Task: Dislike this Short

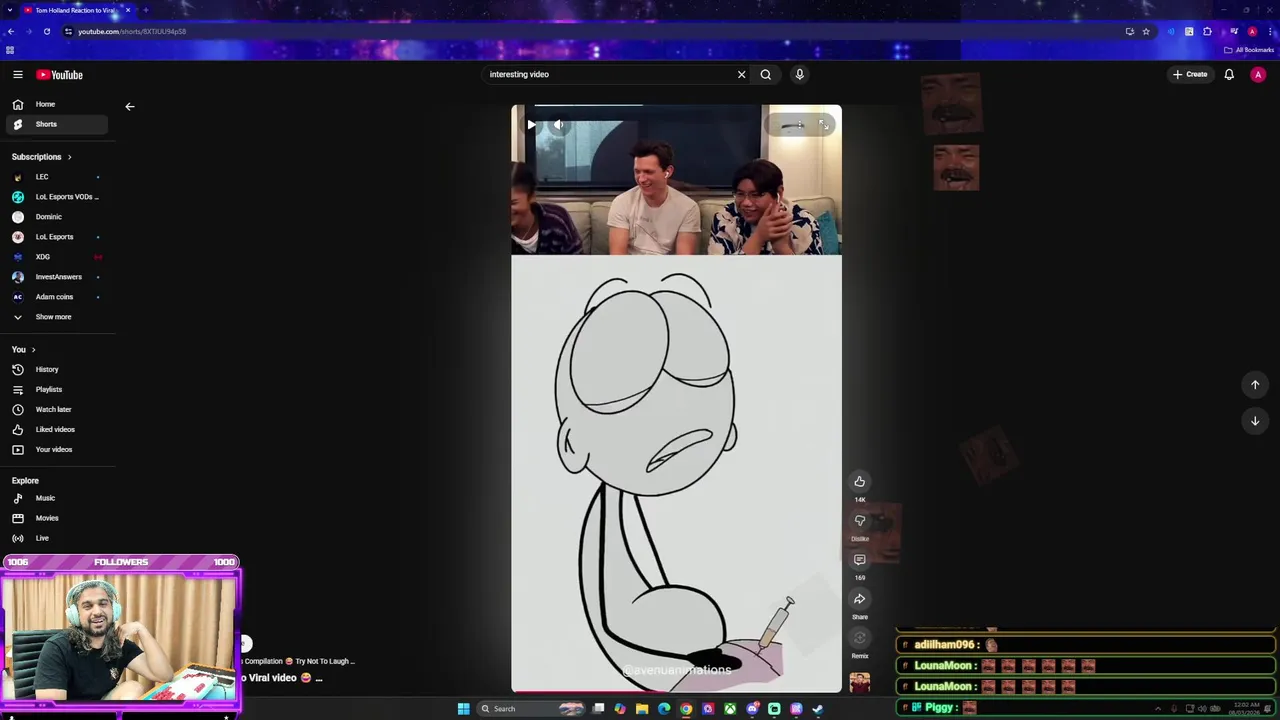Action: coord(859,521)
